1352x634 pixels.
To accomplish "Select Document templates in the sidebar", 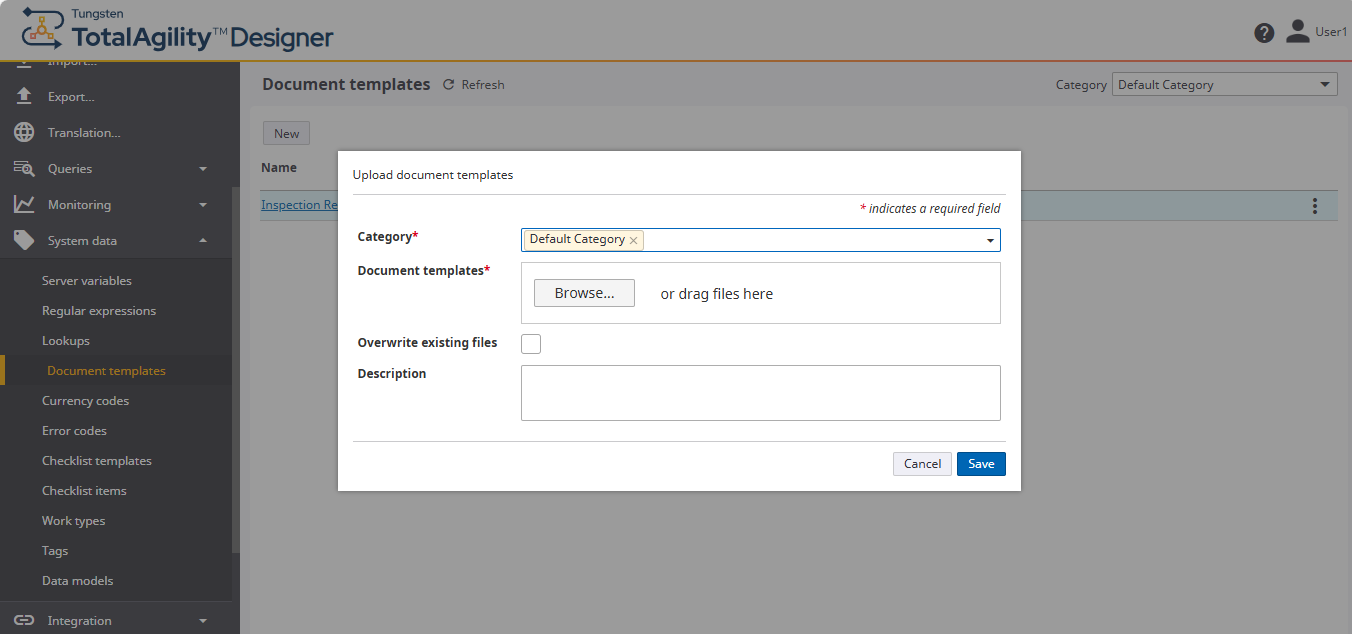I will tap(106, 370).
